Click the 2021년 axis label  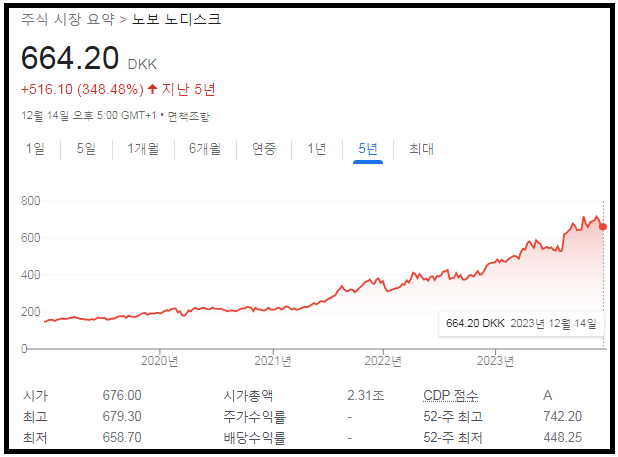[x=273, y=361]
